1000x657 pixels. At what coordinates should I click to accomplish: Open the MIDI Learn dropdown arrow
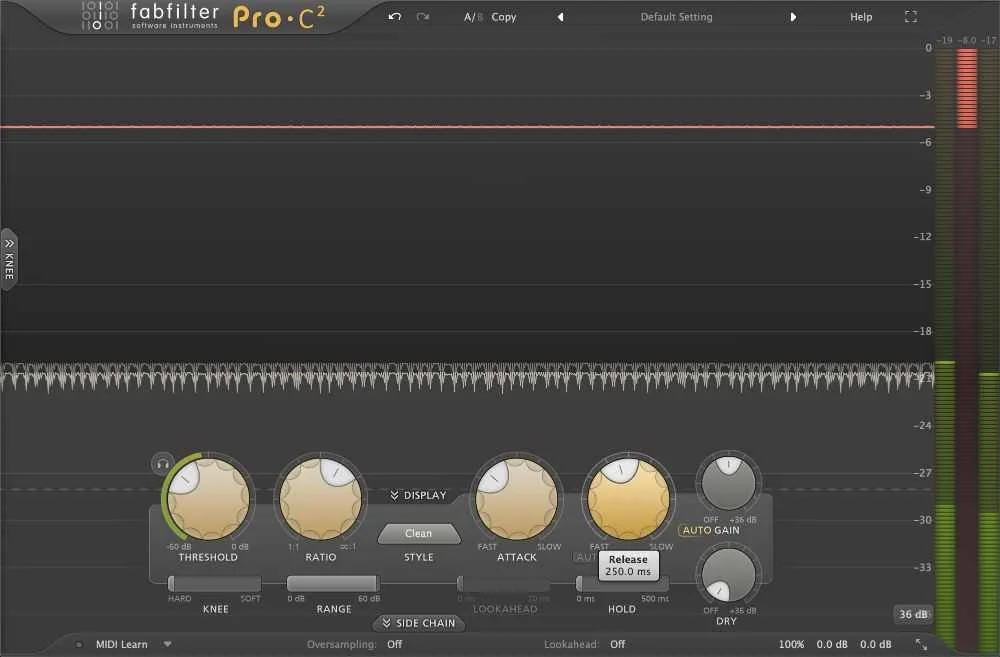[168, 644]
